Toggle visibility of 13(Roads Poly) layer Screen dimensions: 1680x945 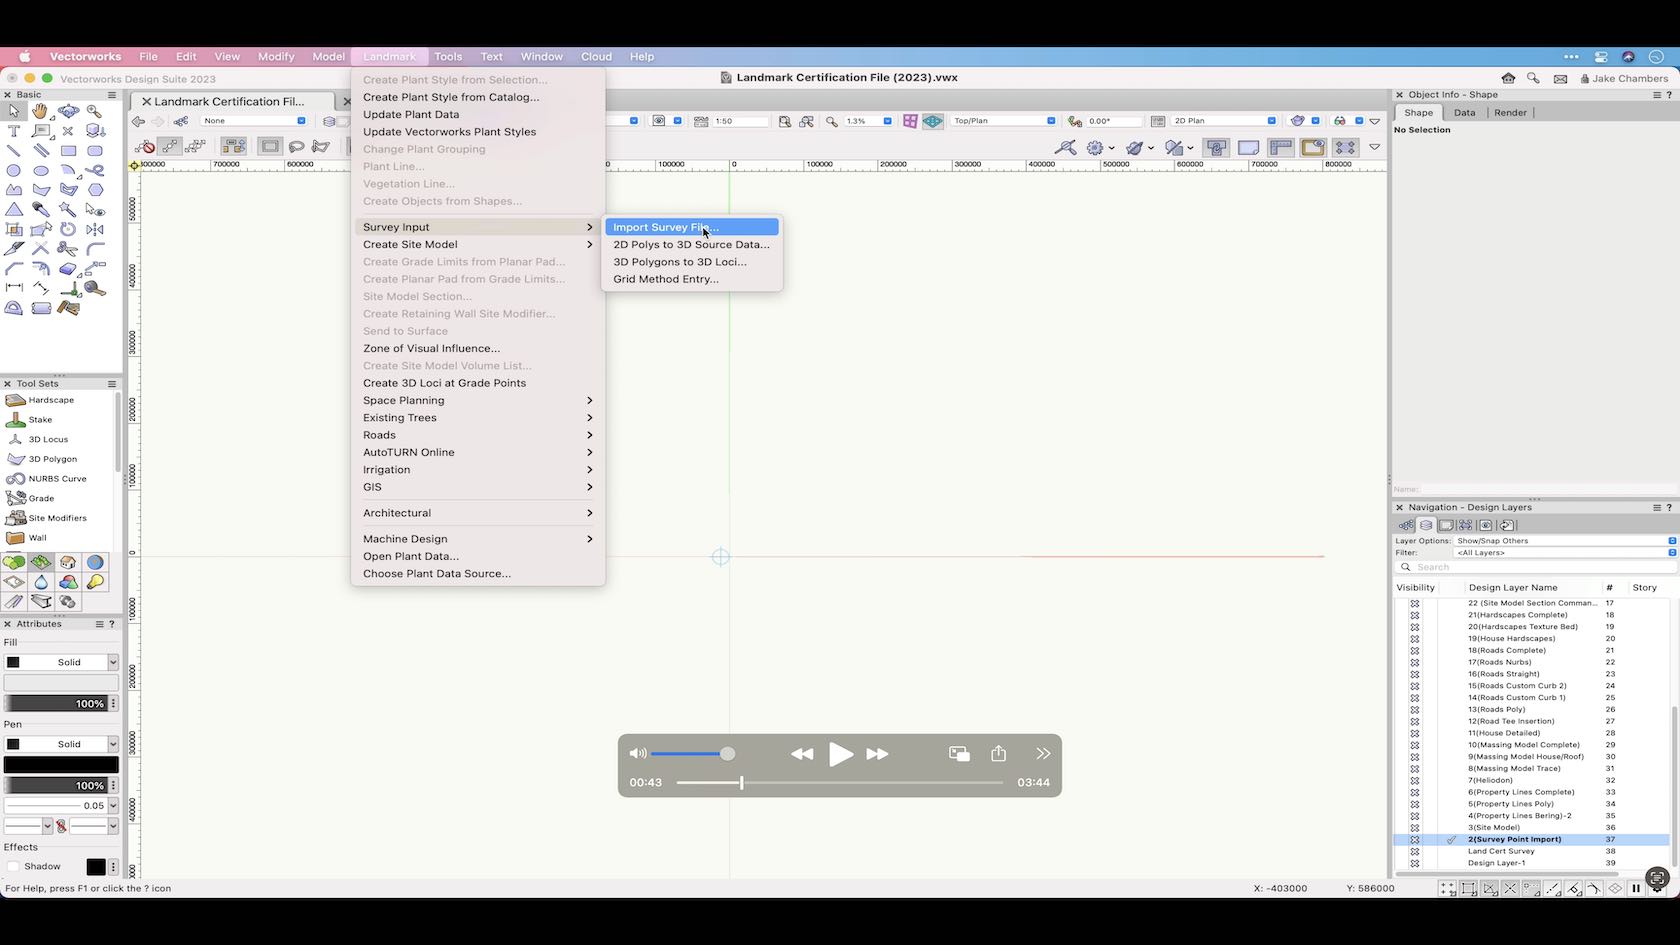click(1414, 709)
